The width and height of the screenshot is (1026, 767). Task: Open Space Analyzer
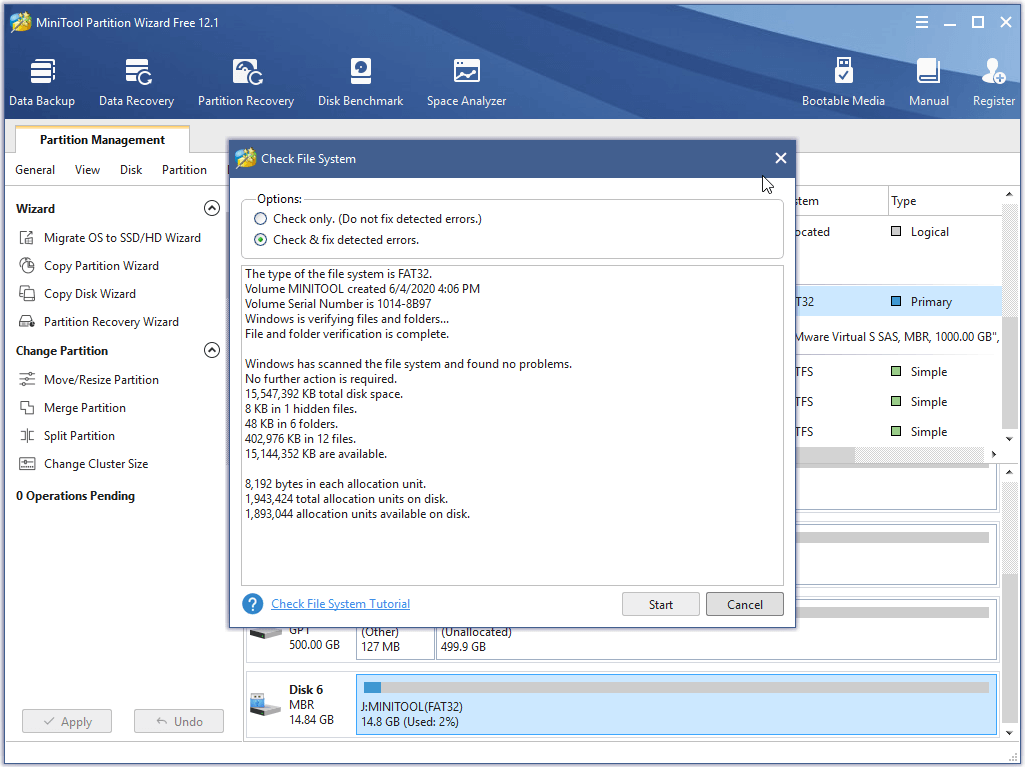[467, 82]
